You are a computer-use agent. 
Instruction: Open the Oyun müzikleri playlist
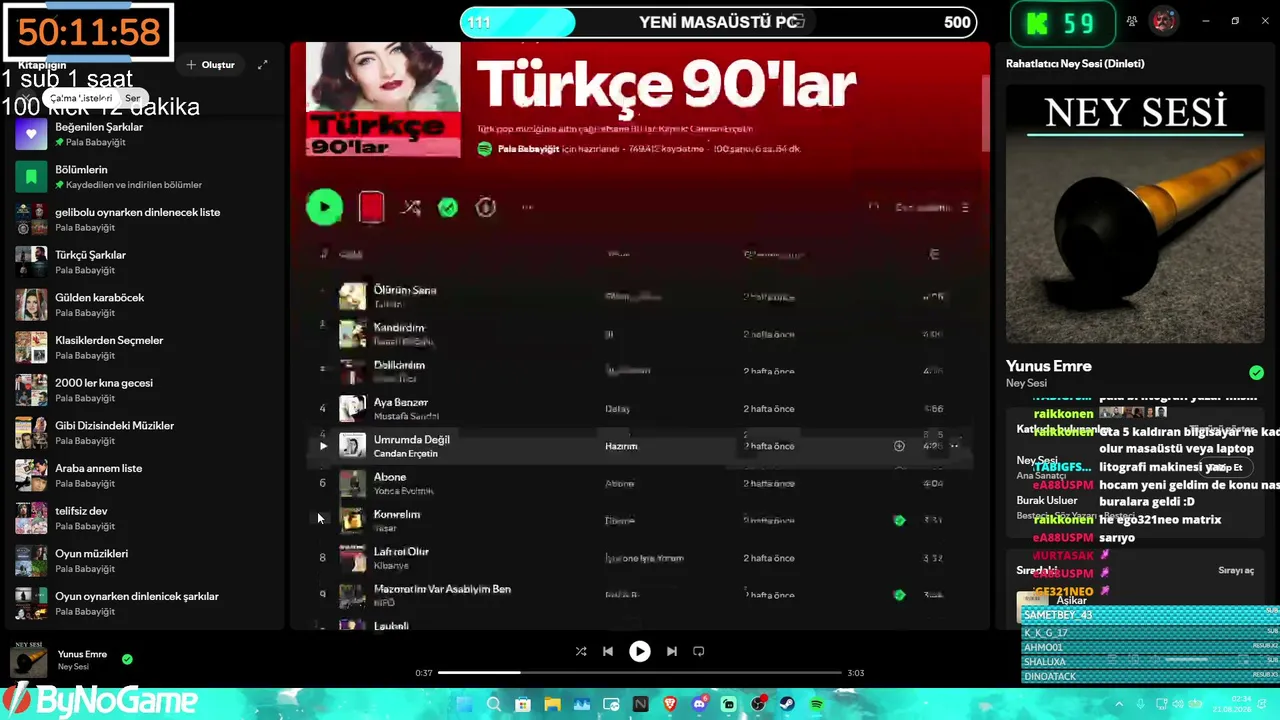(x=145, y=561)
